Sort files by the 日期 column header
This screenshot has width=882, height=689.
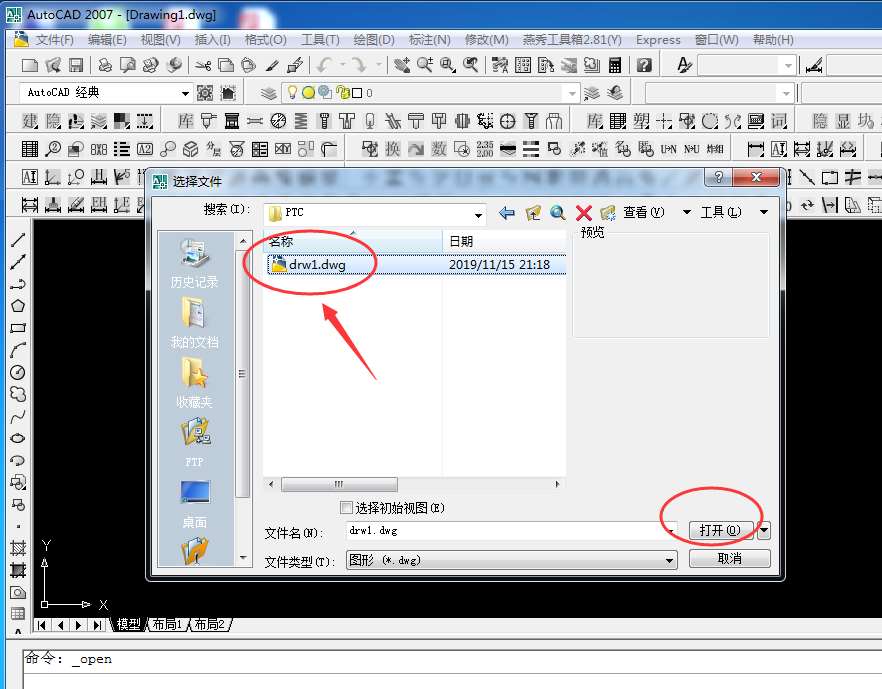504,241
